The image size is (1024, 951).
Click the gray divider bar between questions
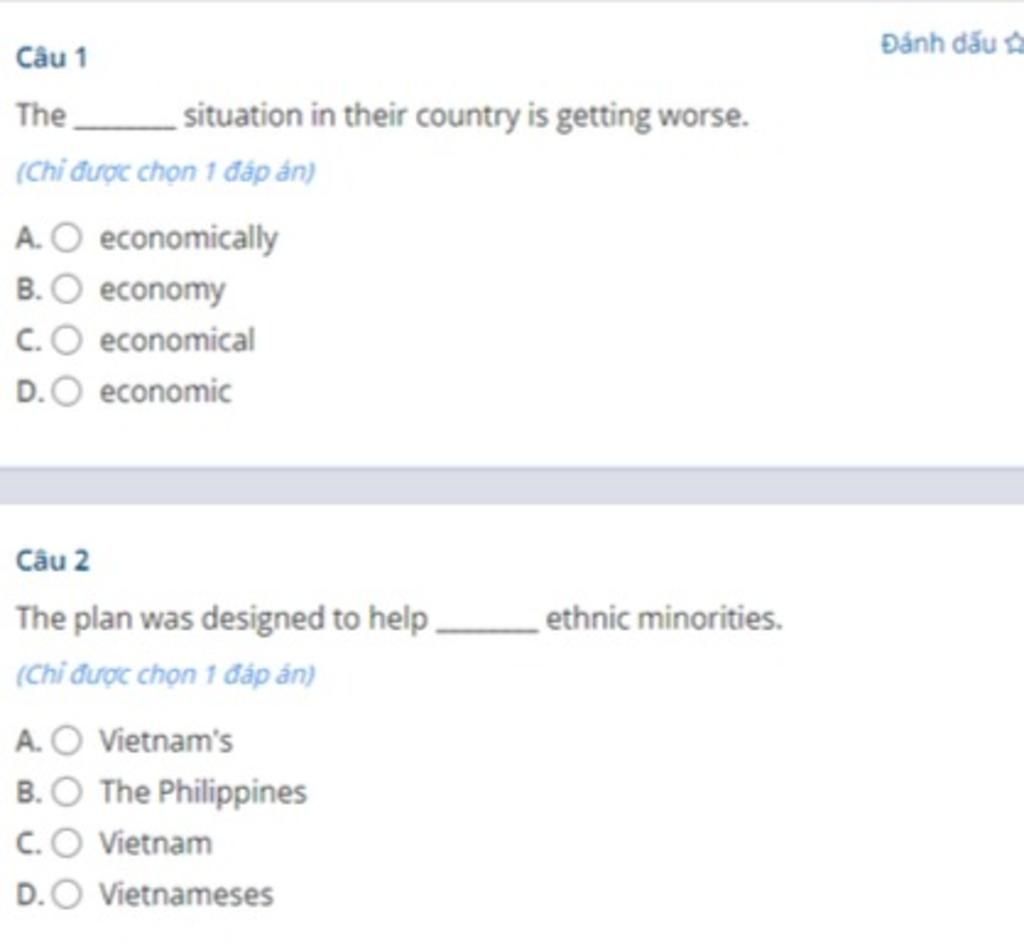pos(512,486)
